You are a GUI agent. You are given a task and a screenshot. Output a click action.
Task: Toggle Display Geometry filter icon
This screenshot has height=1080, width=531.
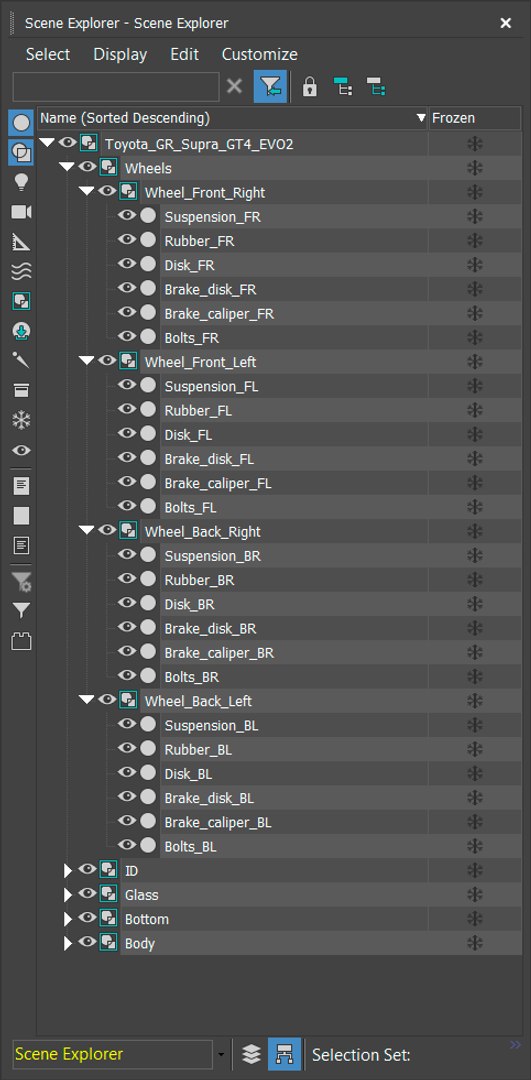point(21,123)
